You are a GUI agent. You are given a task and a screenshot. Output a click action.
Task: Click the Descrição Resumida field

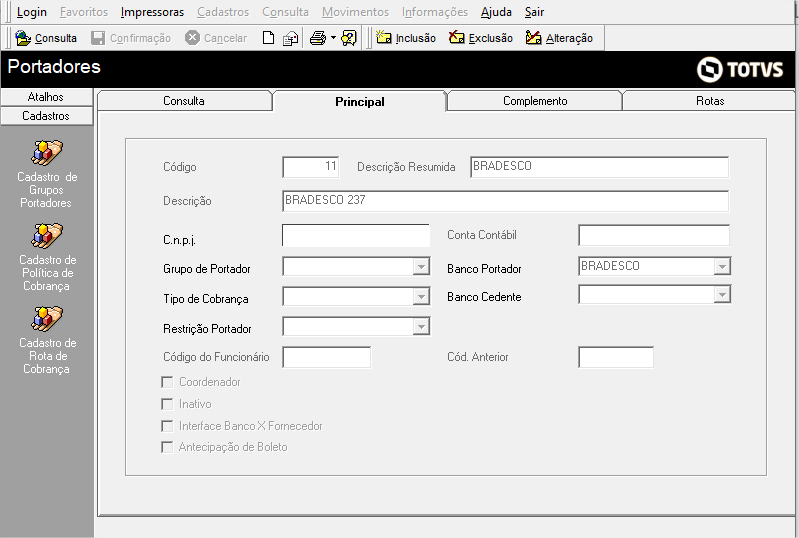tap(599, 167)
